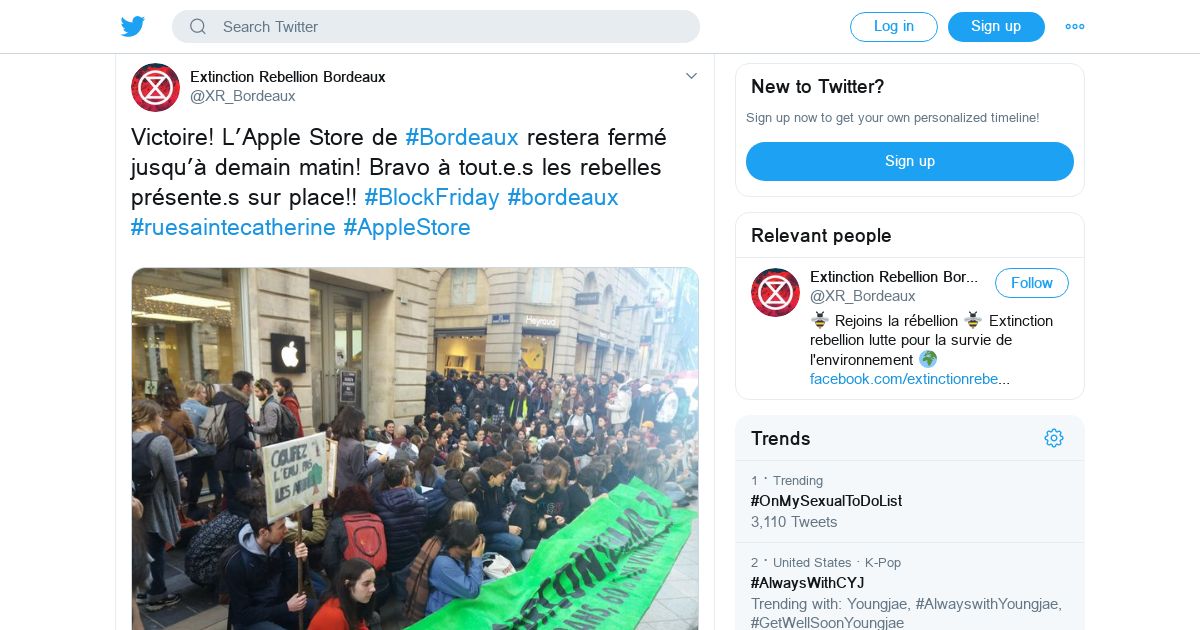Open the #BlockFriday hashtag
The width and height of the screenshot is (1200, 630).
click(432, 197)
